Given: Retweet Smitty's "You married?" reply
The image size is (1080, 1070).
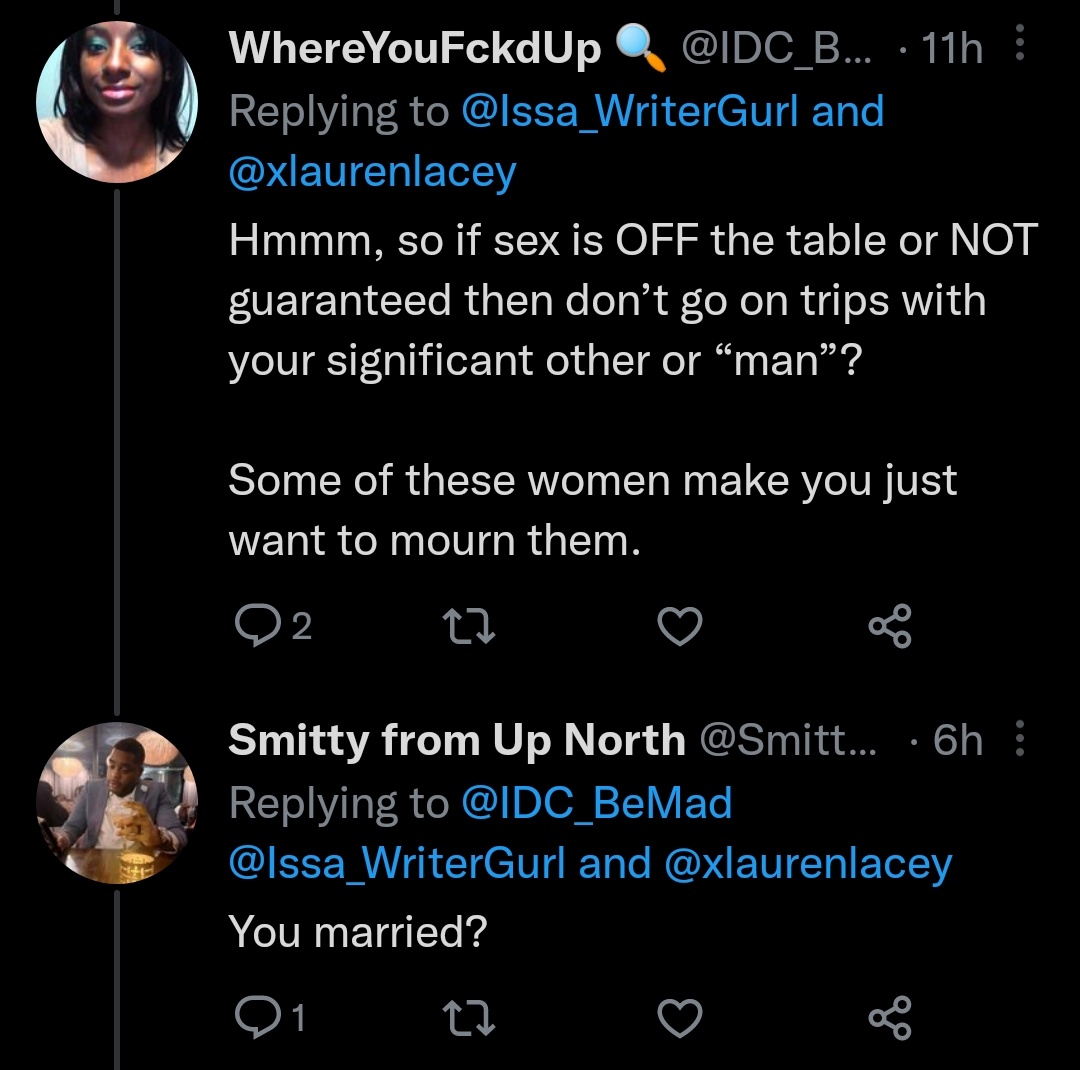Looking at the screenshot, I should [x=468, y=1017].
